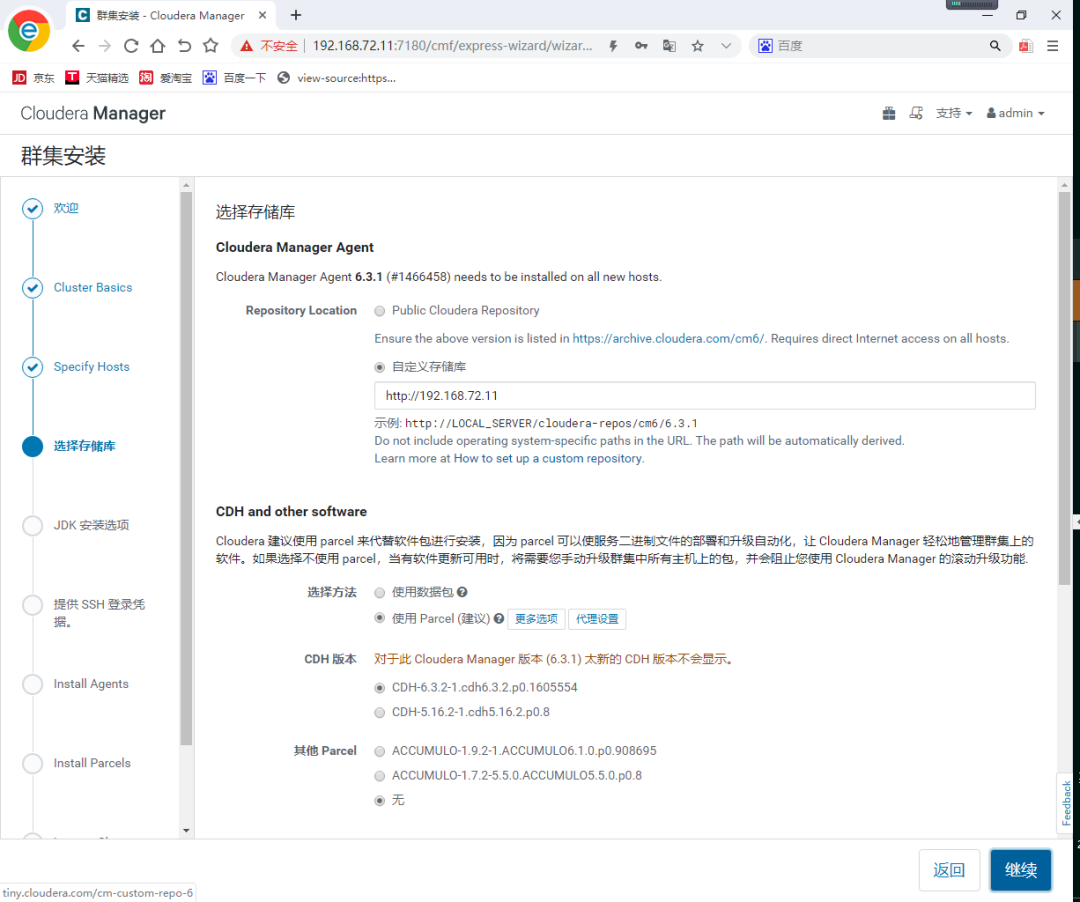Click the browser address bar URL
The height and width of the screenshot is (902, 1080).
point(453,46)
